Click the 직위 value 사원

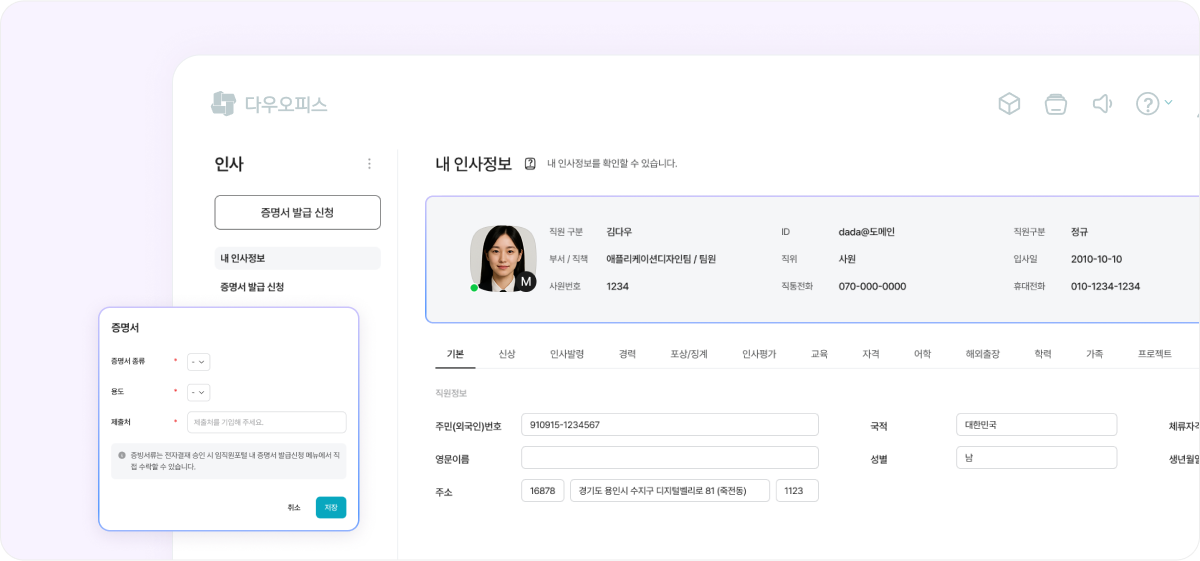pos(847,259)
